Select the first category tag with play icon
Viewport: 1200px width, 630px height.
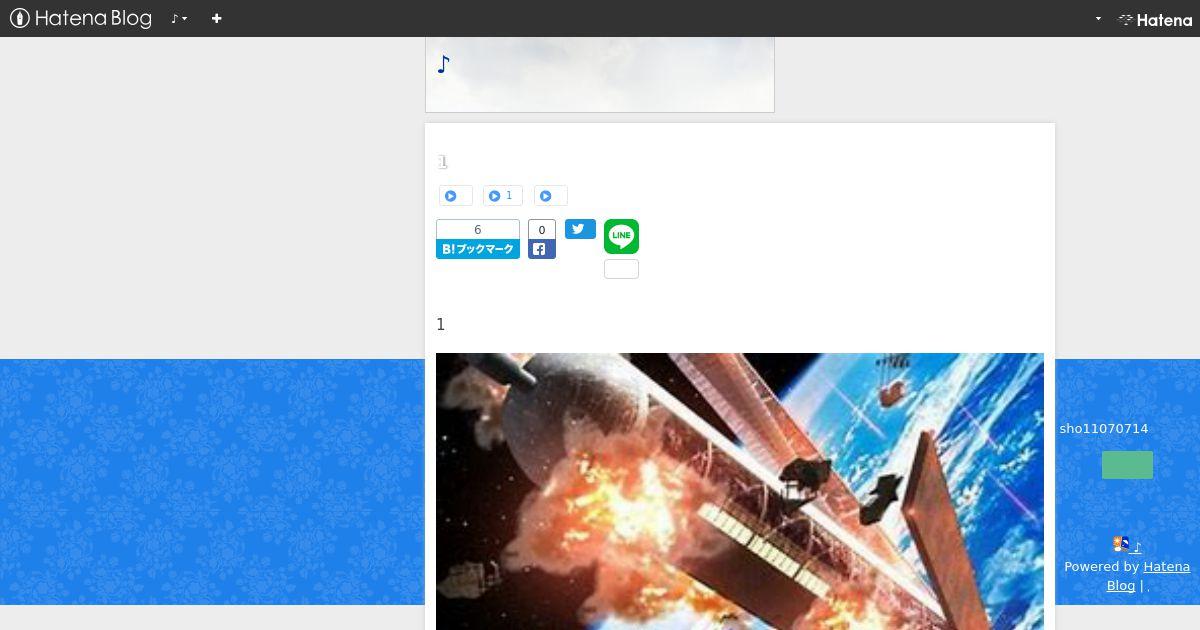tap(455, 196)
